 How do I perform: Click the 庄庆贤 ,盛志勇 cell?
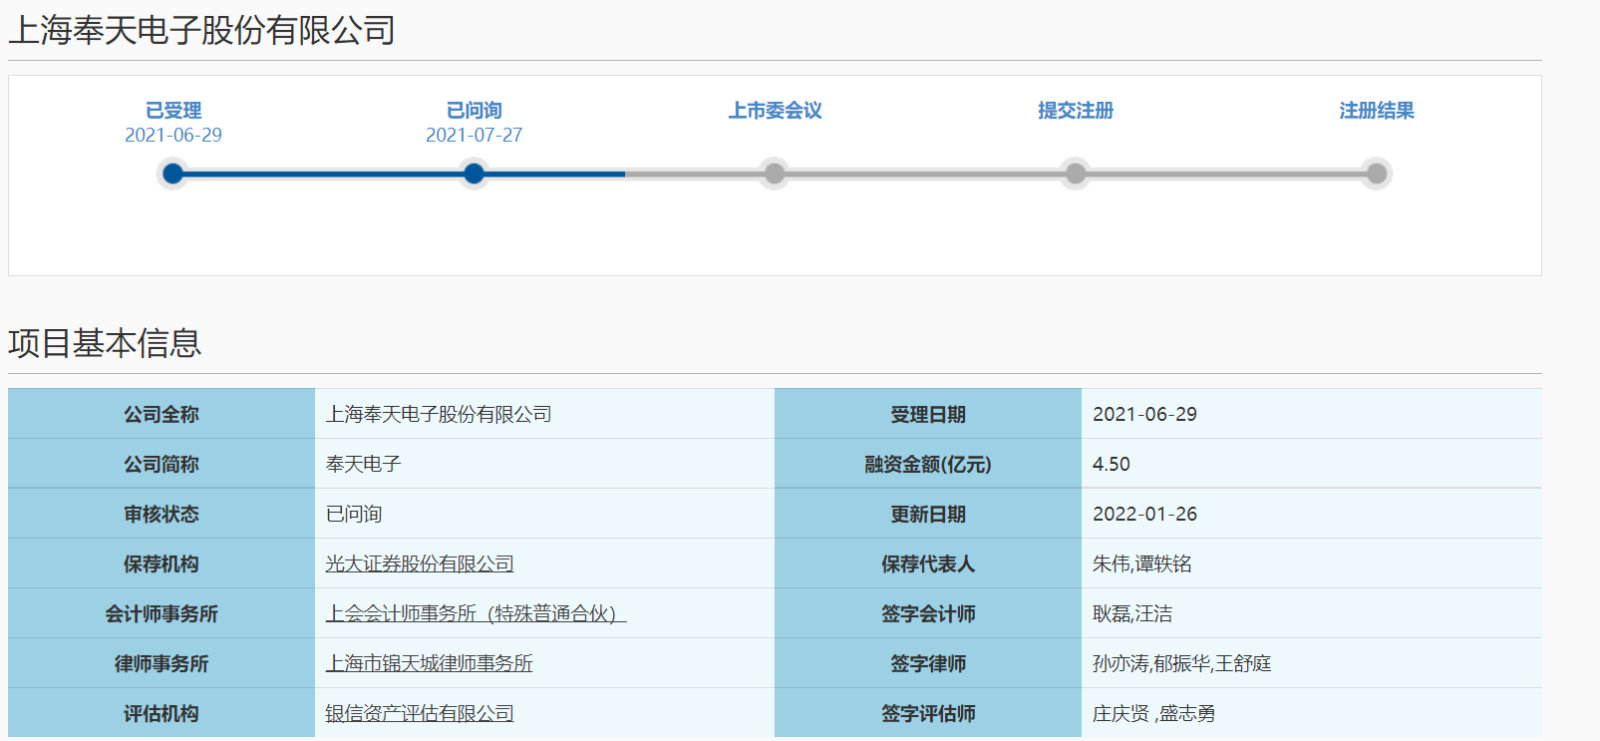click(1312, 713)
